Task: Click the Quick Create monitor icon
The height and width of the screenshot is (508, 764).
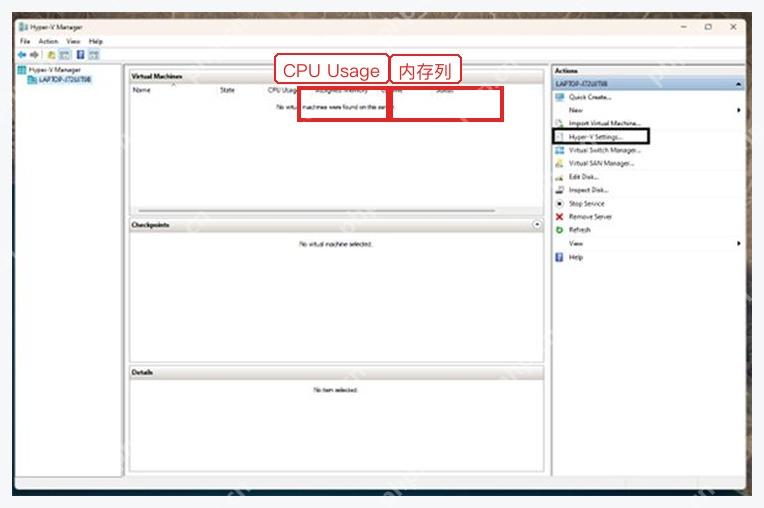Action: click(559, 97)
